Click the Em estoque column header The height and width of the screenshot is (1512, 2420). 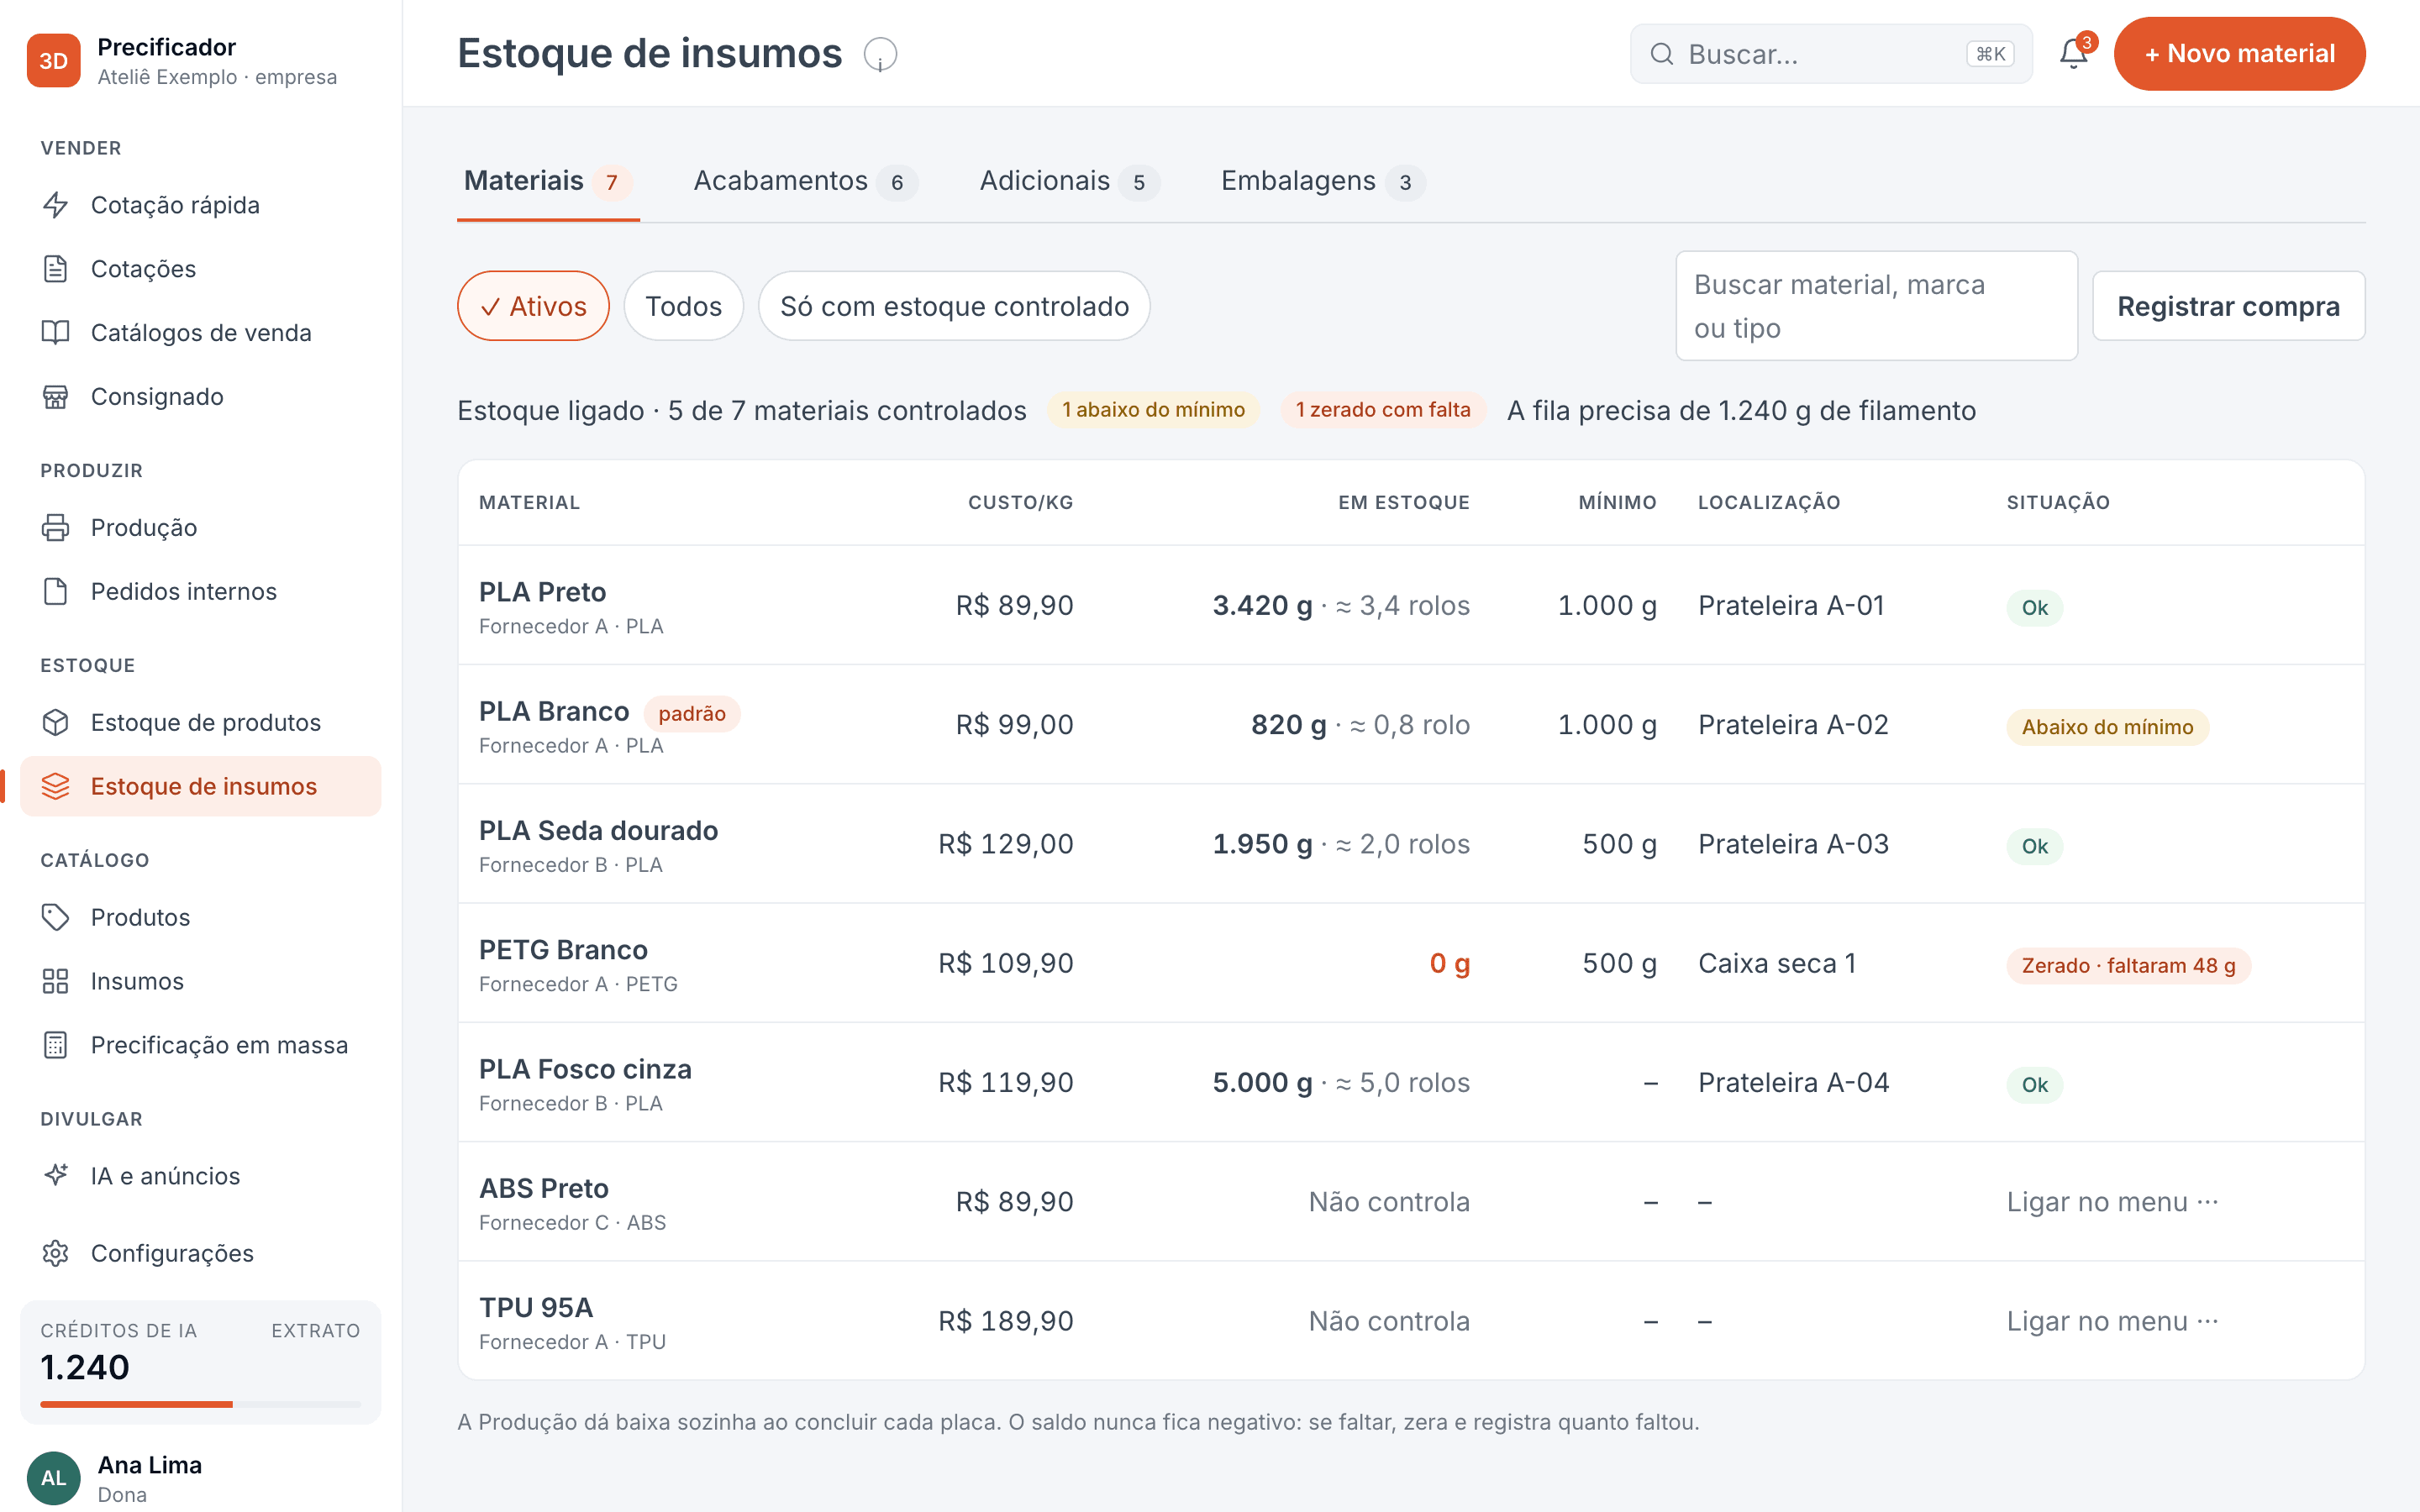point(1404,502)
